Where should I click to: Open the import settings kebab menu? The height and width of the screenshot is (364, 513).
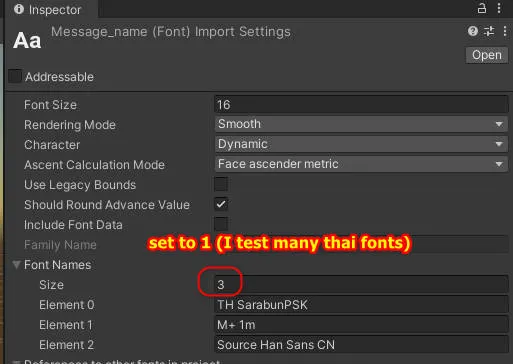[505, 31]
